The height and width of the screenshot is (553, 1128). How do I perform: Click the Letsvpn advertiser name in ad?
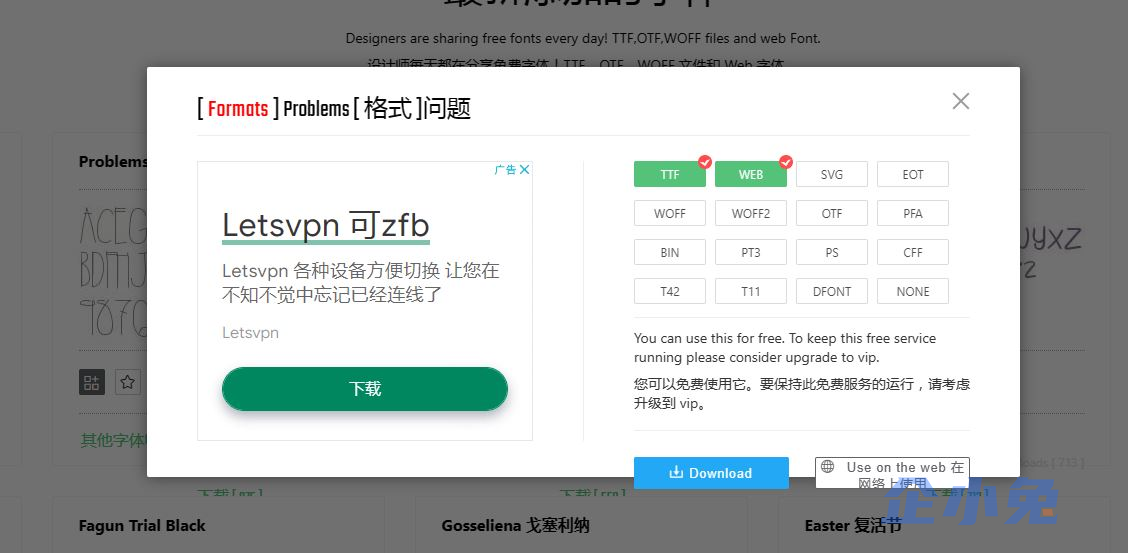click(x=250, y=333)
